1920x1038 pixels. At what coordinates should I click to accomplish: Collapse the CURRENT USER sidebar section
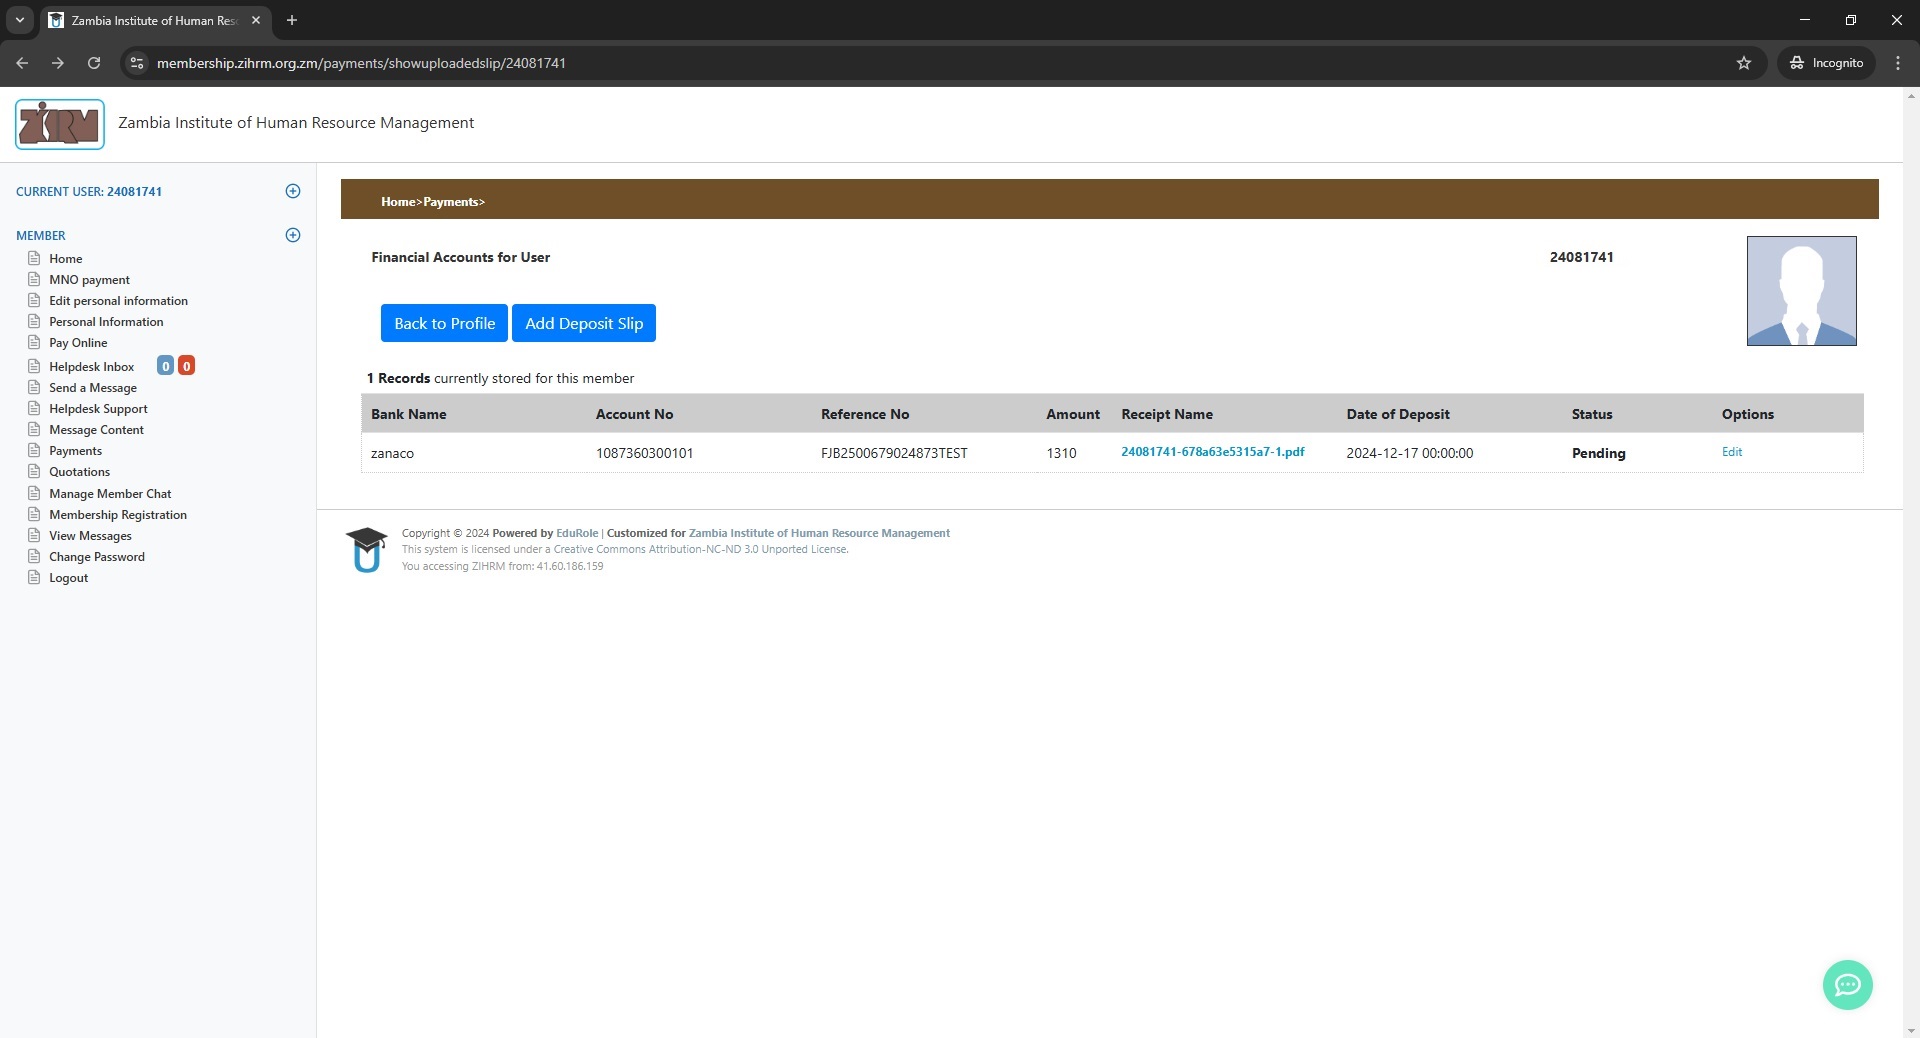[293, 191]
